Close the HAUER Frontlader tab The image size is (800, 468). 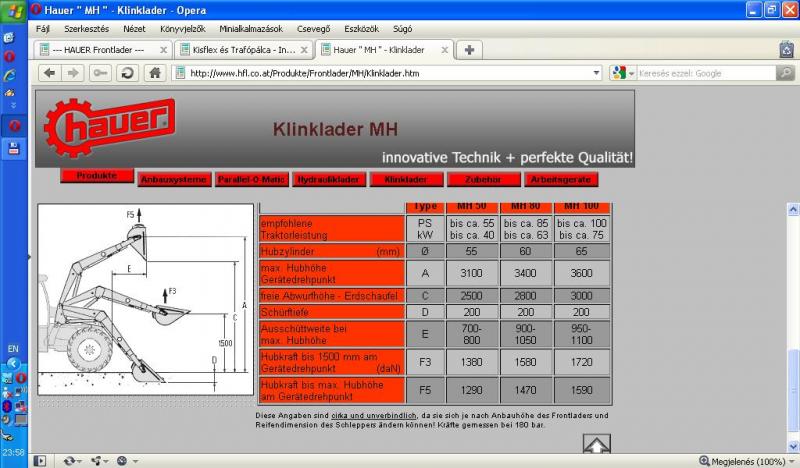(163, 50)
